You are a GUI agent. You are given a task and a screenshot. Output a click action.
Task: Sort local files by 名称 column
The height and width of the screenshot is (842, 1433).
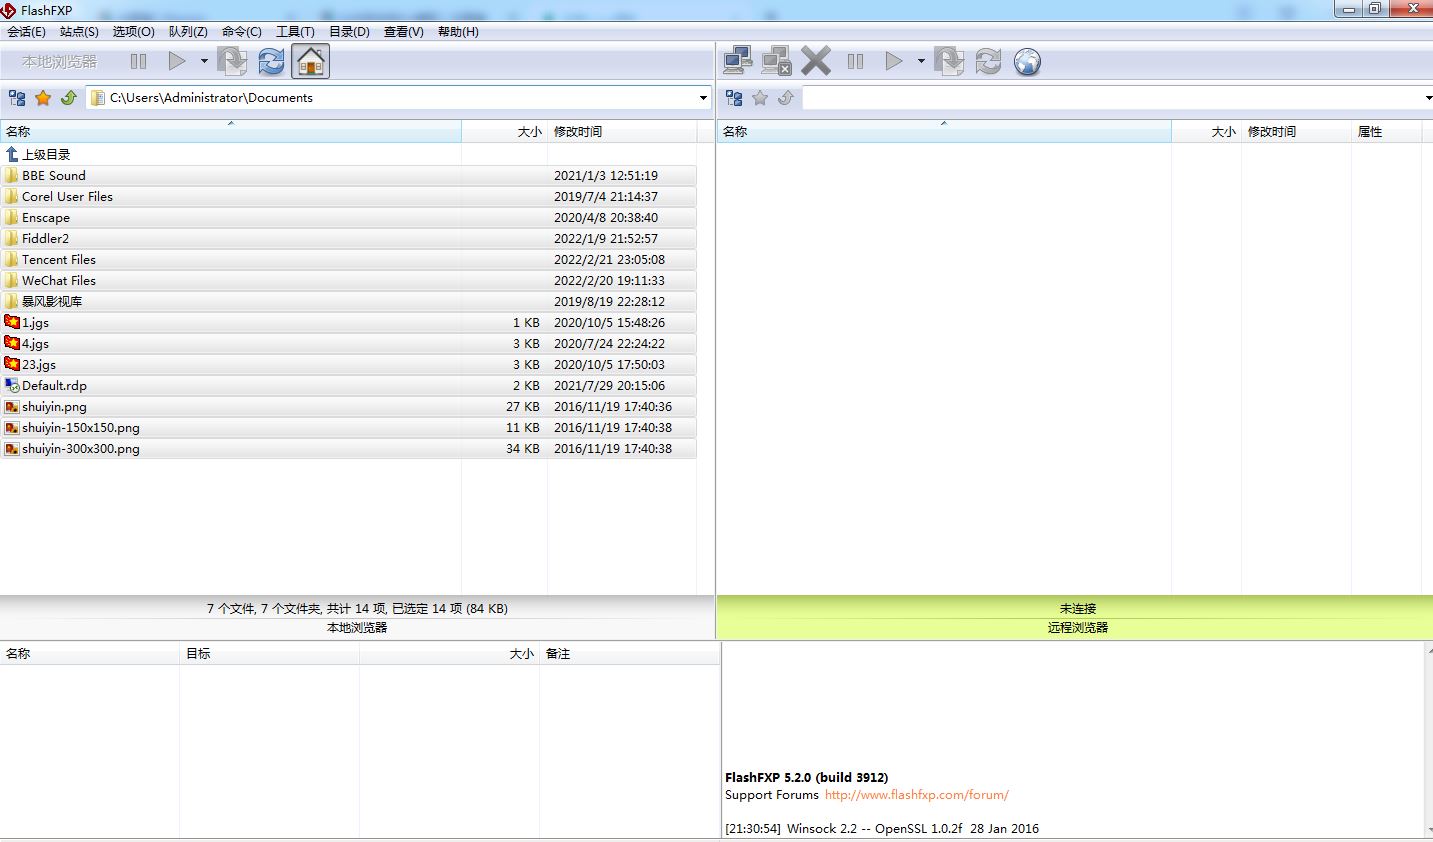(231, 132)
